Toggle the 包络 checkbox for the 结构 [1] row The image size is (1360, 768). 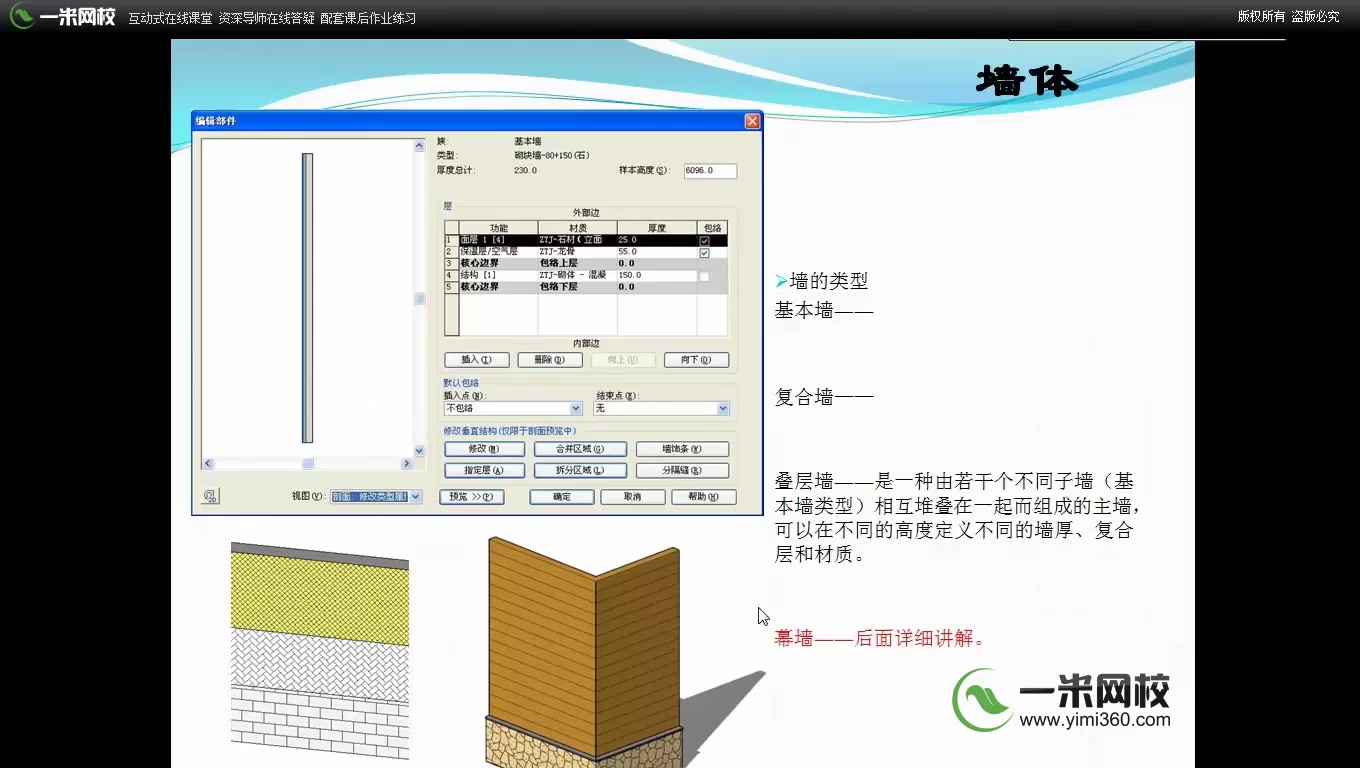tap(705, 276)
